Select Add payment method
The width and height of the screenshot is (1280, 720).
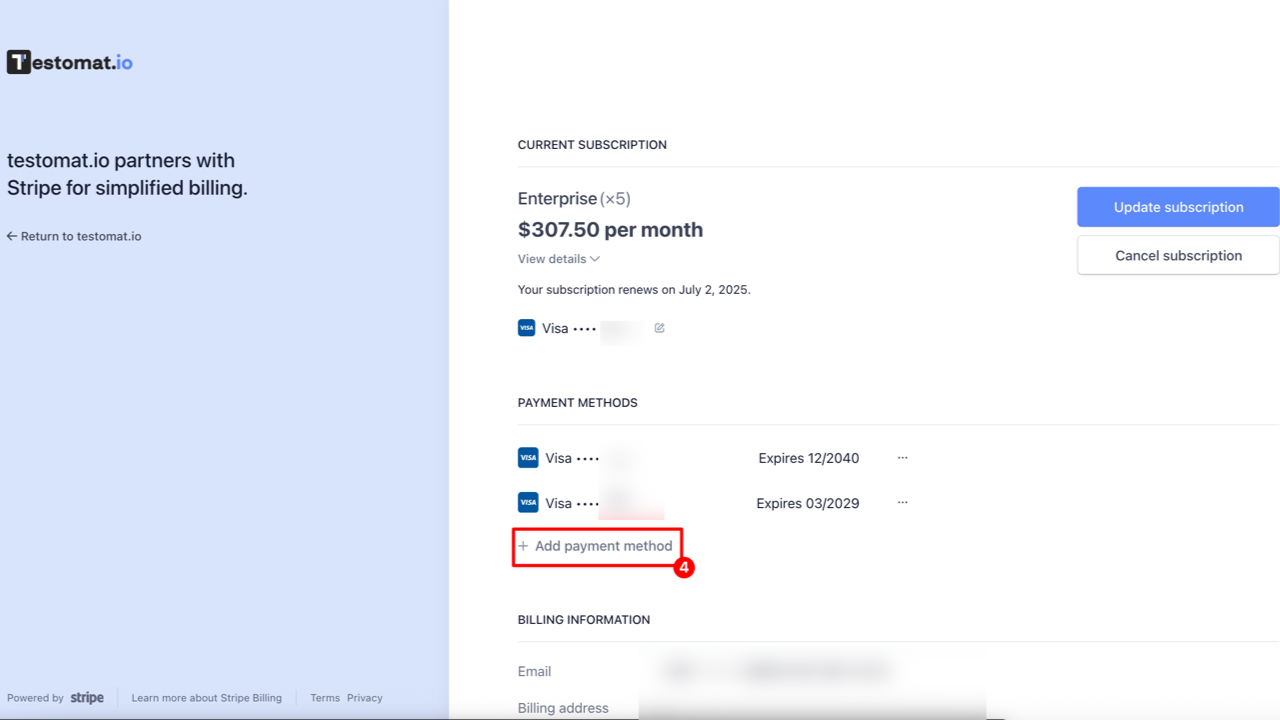[603, 546]
